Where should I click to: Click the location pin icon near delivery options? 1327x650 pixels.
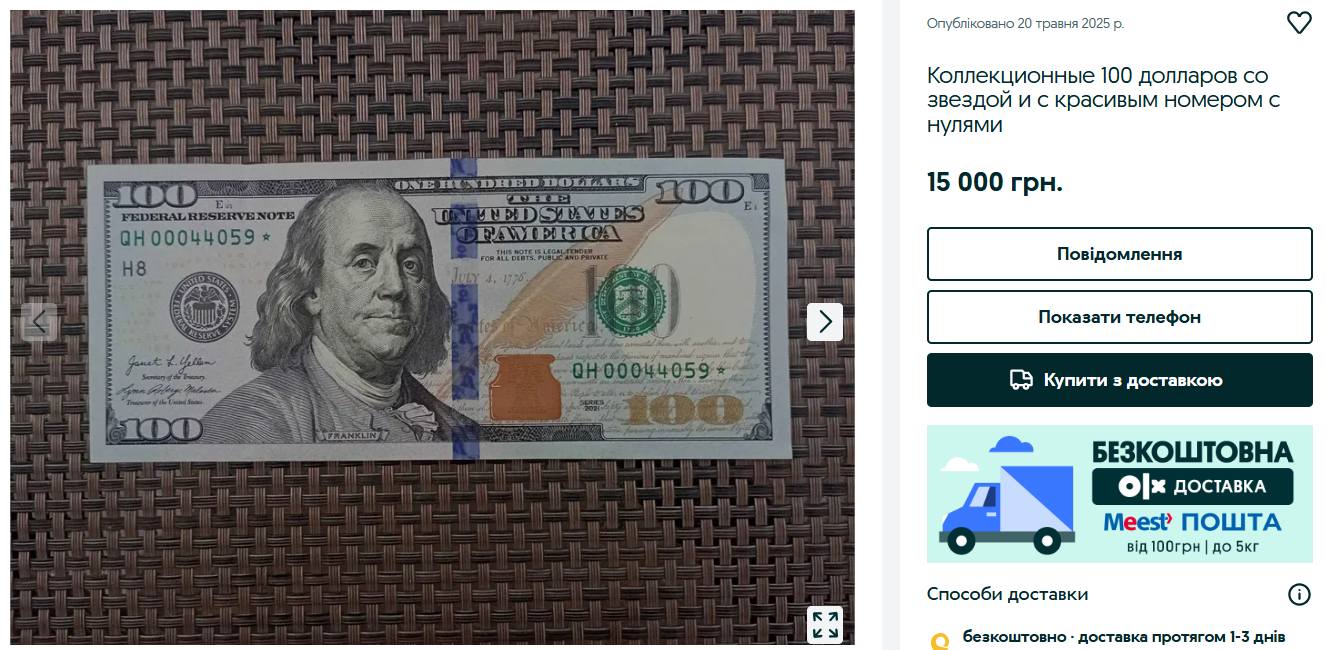click(940, 641)
